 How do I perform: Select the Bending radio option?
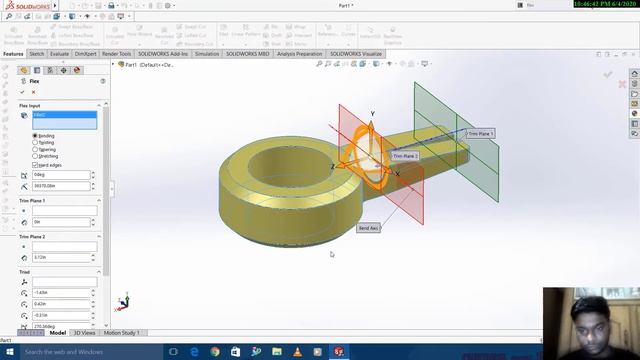click(x=35, y=136)
